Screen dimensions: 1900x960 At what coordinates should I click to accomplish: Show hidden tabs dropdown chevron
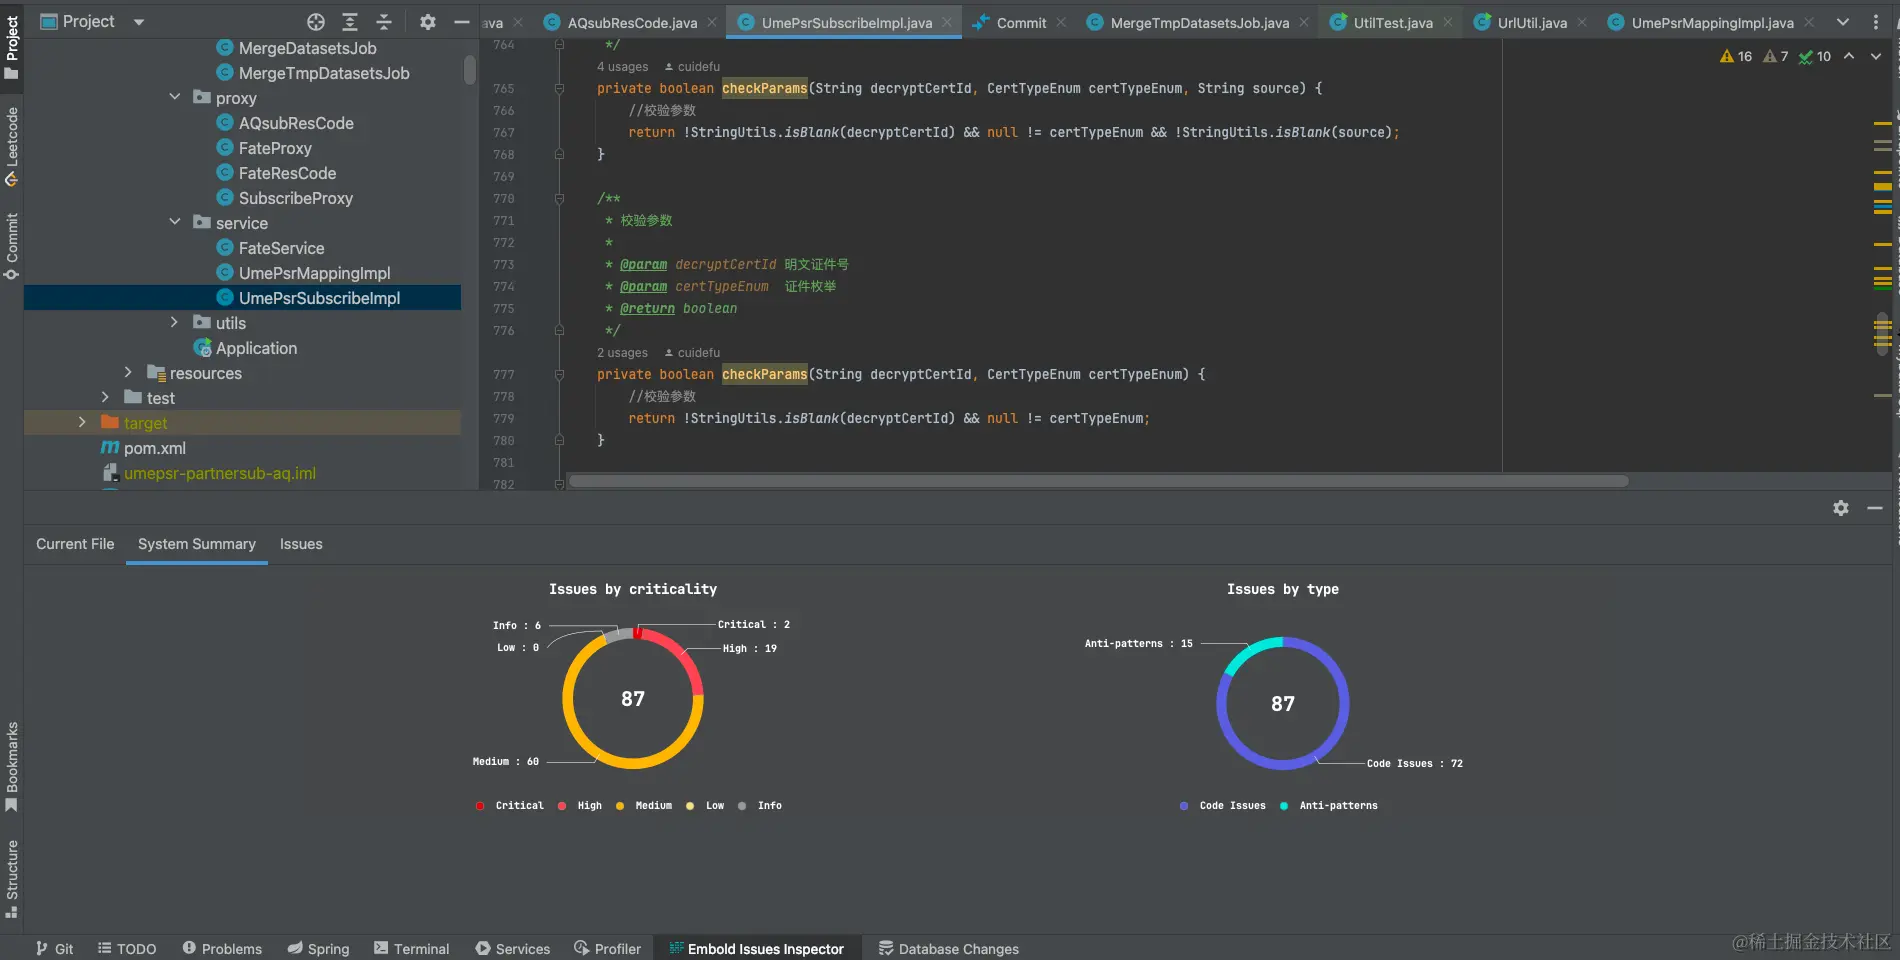click(1843, 22)
